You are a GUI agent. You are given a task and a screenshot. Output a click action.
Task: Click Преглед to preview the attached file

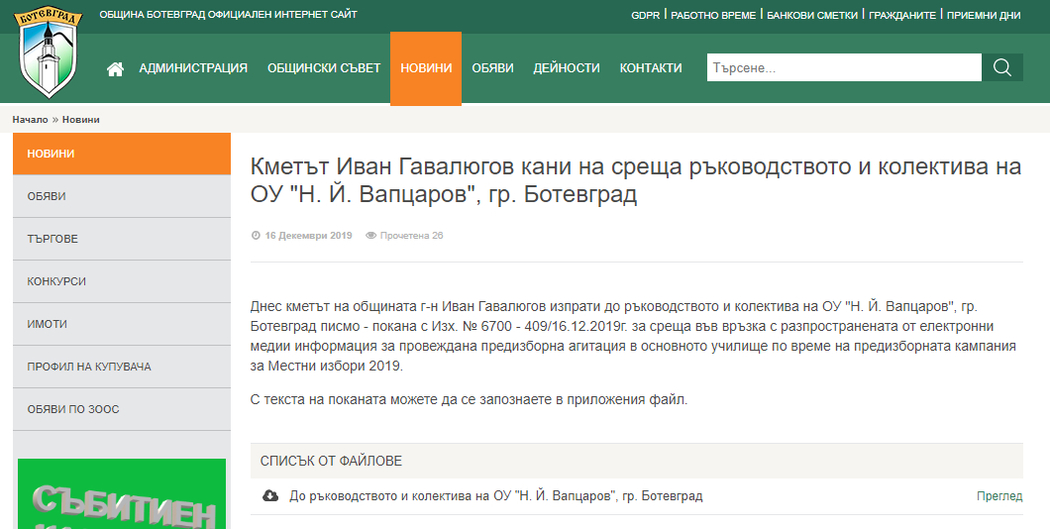point(999,496)
